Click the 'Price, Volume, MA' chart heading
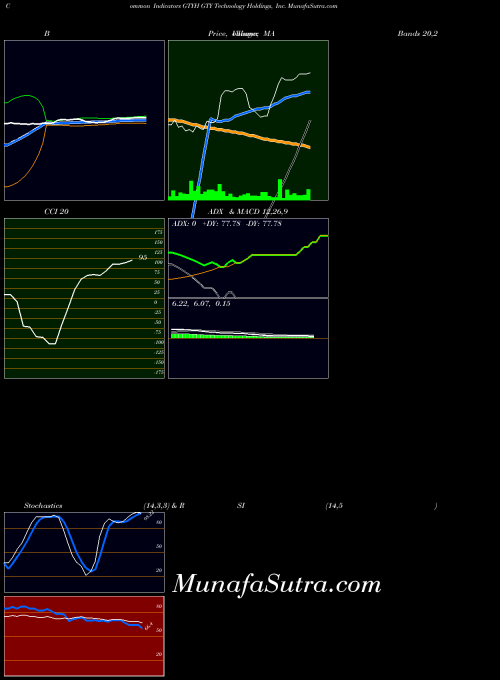The width and height of the screenshot is (500, 680). pyautogui.click(x=241, y=33)
